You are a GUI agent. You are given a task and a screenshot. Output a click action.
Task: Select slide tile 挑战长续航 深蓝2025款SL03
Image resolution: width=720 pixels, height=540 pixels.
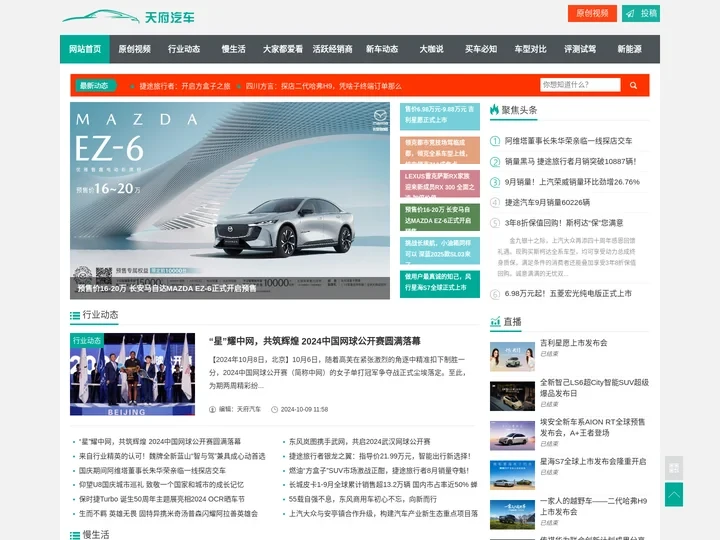tap(440, 251)
